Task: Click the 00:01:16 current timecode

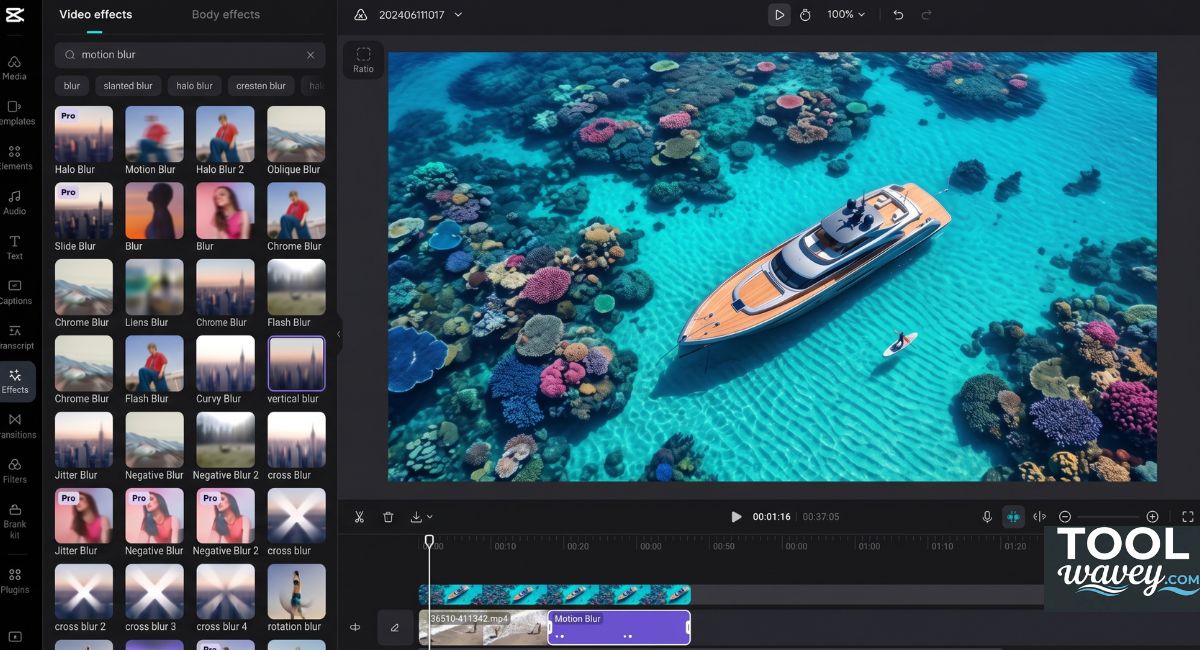Action: (772, 517)
